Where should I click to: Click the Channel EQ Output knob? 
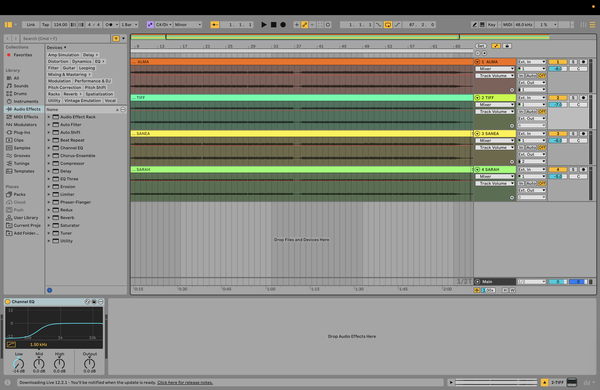pyautogui.click(x=90, y=364)
